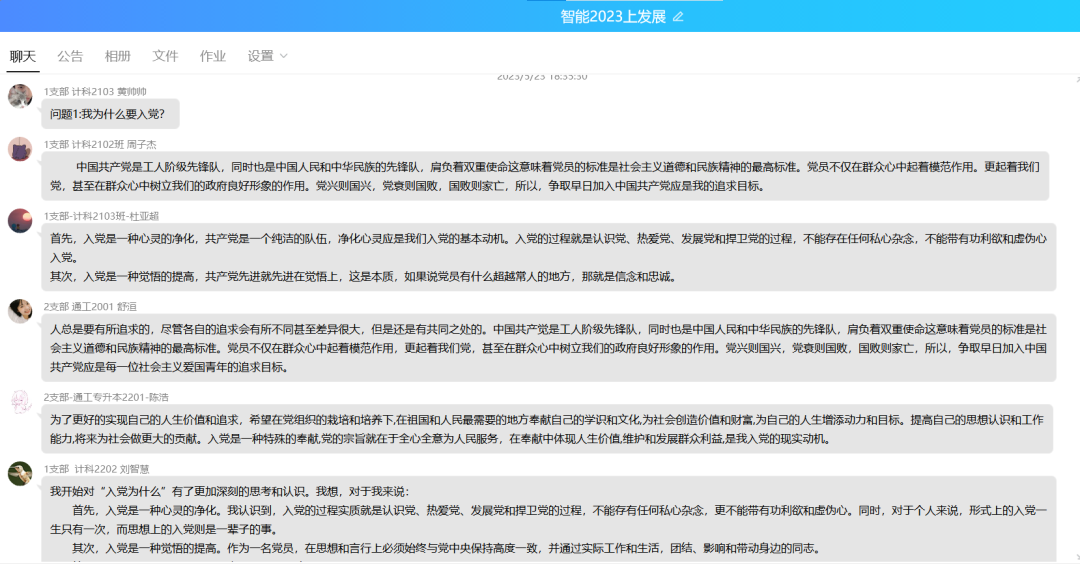1080x567 pixels.
Task: Expand the 设置 dropdown arrow
Action: [283, 56]
